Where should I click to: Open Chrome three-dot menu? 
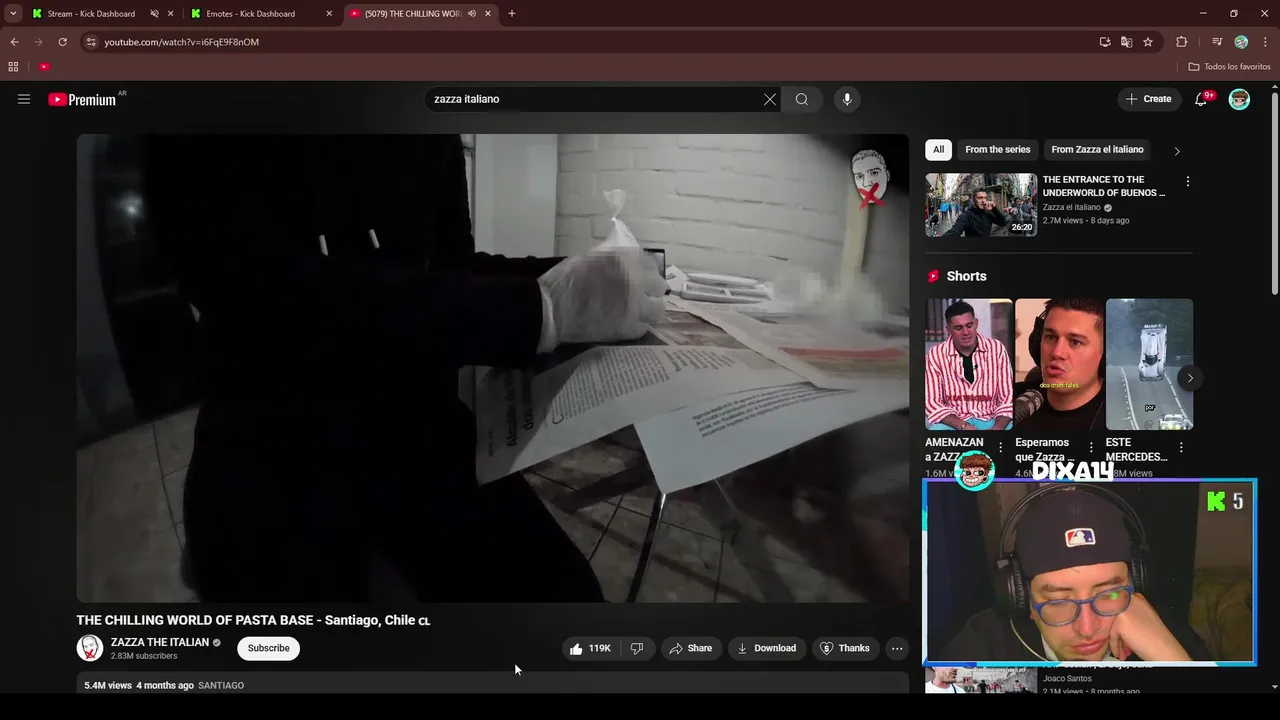1265,42
